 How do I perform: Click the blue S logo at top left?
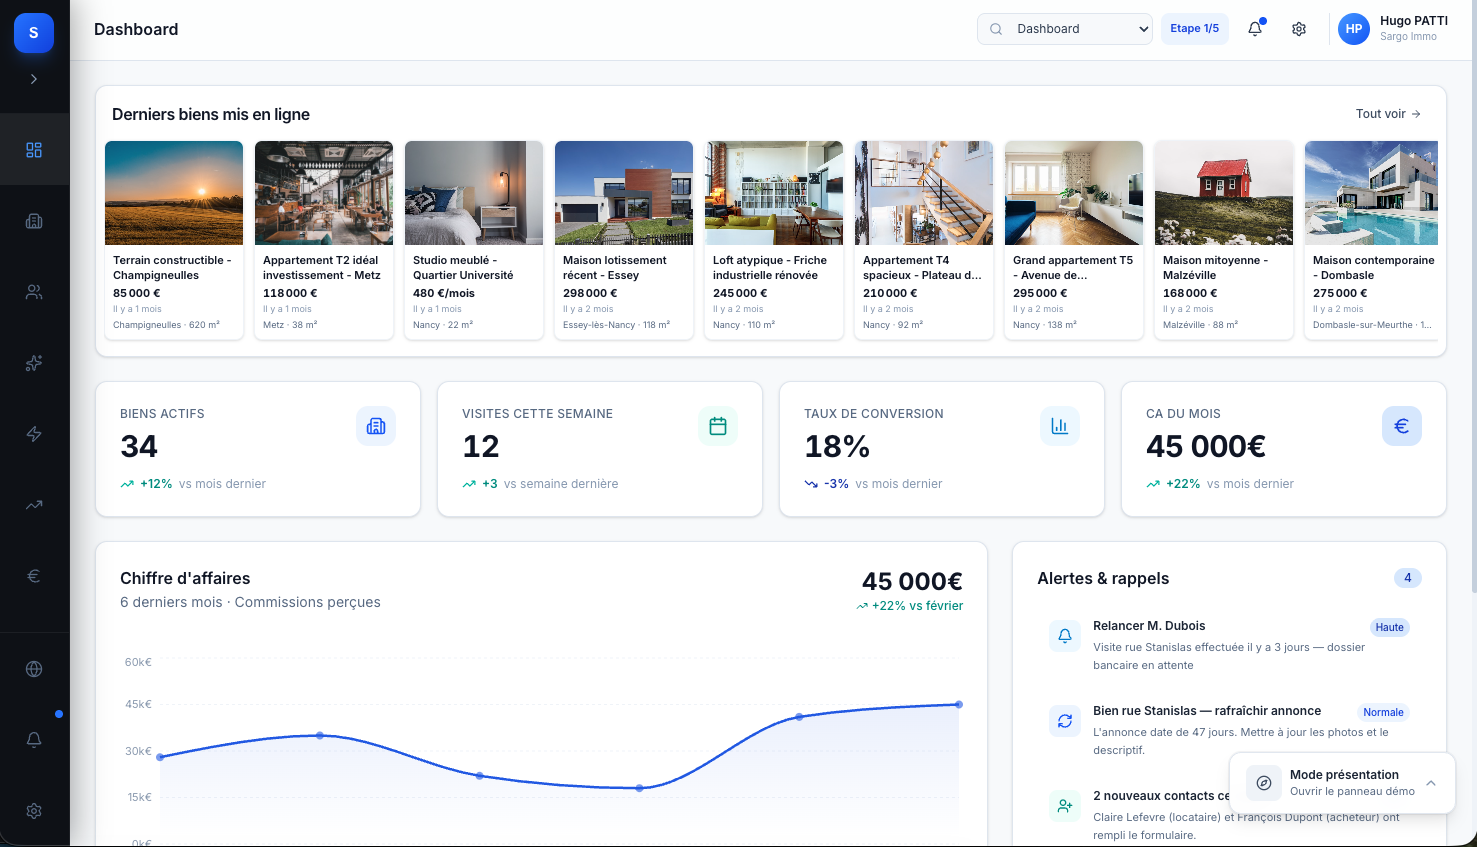coord(33,33)
